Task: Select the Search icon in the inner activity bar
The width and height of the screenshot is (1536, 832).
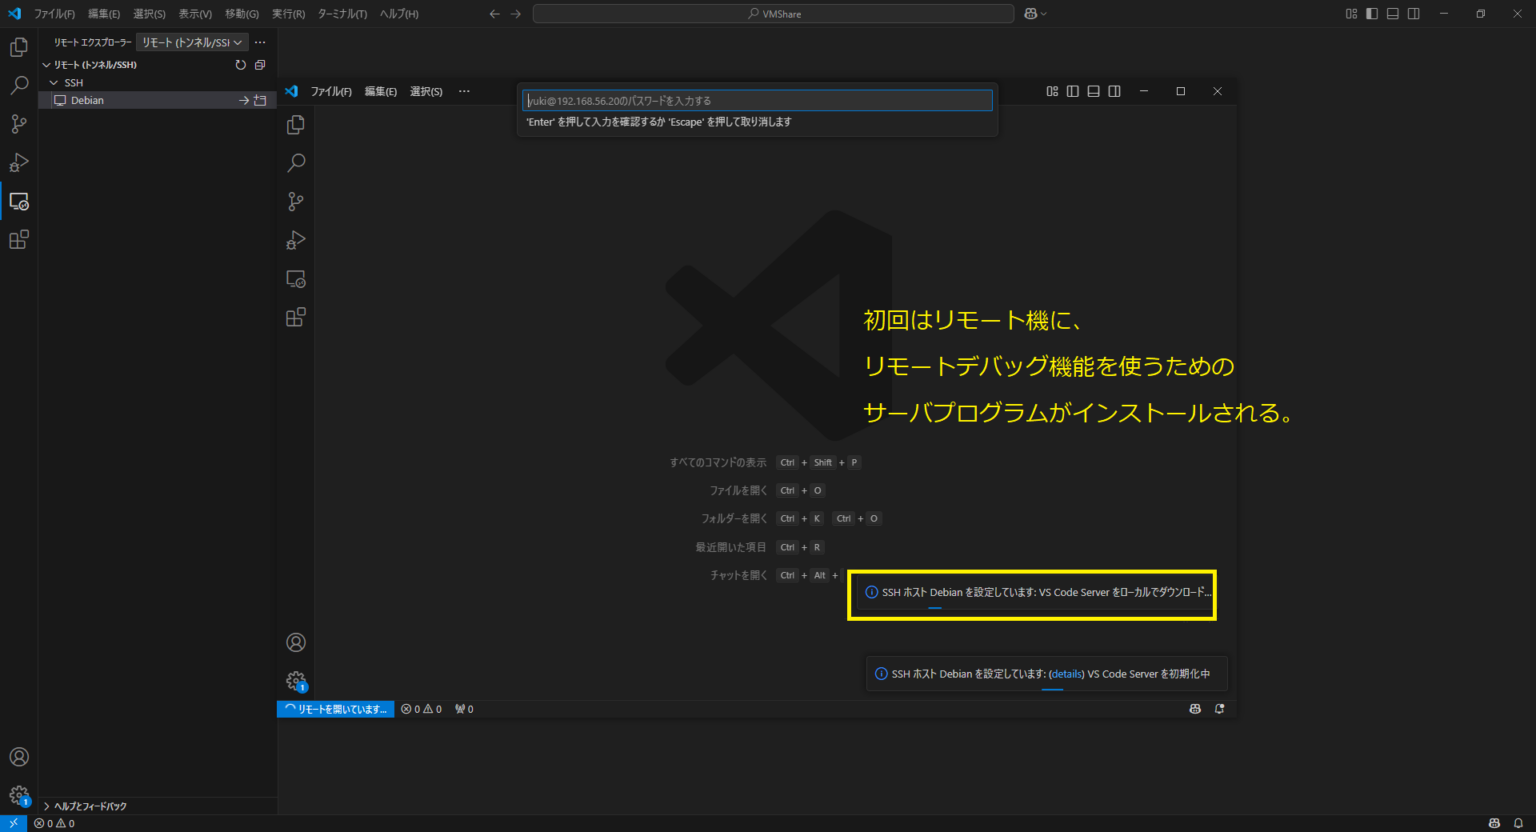Action: tap(295, 162)
